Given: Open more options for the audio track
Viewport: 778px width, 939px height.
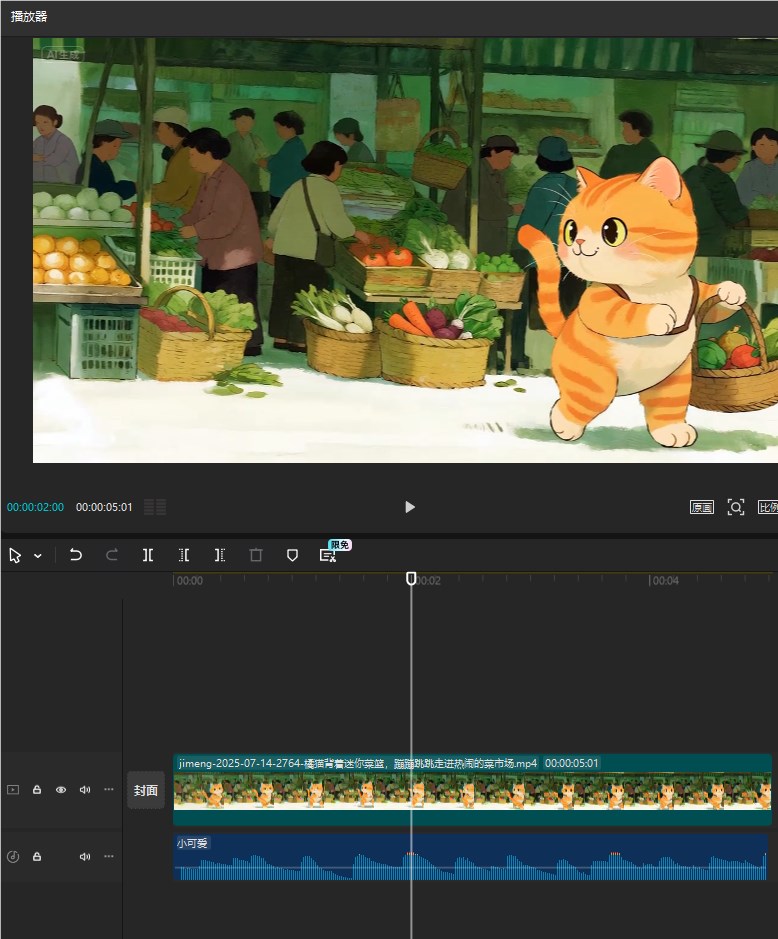Looking at the screenshot, I should click(x=109, y=857).
